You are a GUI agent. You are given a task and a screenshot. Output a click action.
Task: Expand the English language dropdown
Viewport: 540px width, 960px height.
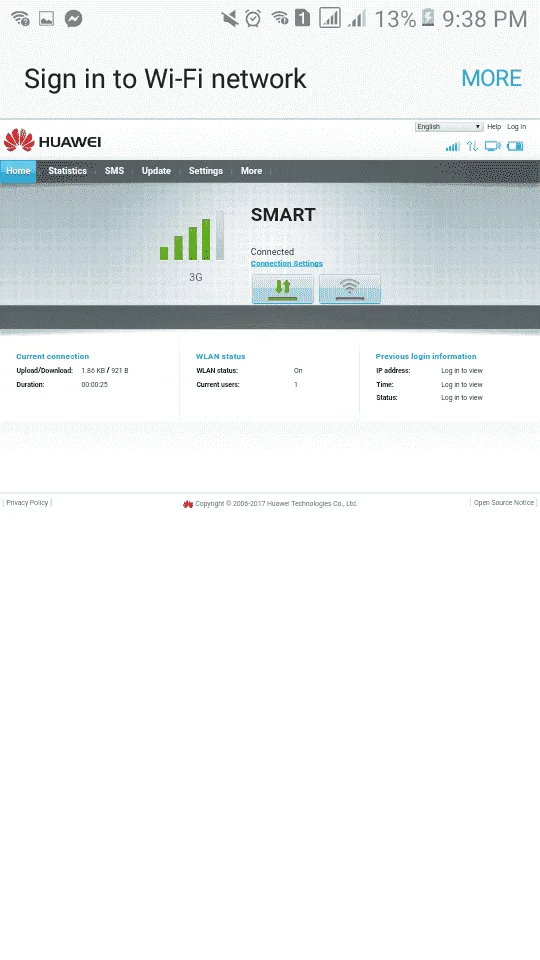click(449, 127)
